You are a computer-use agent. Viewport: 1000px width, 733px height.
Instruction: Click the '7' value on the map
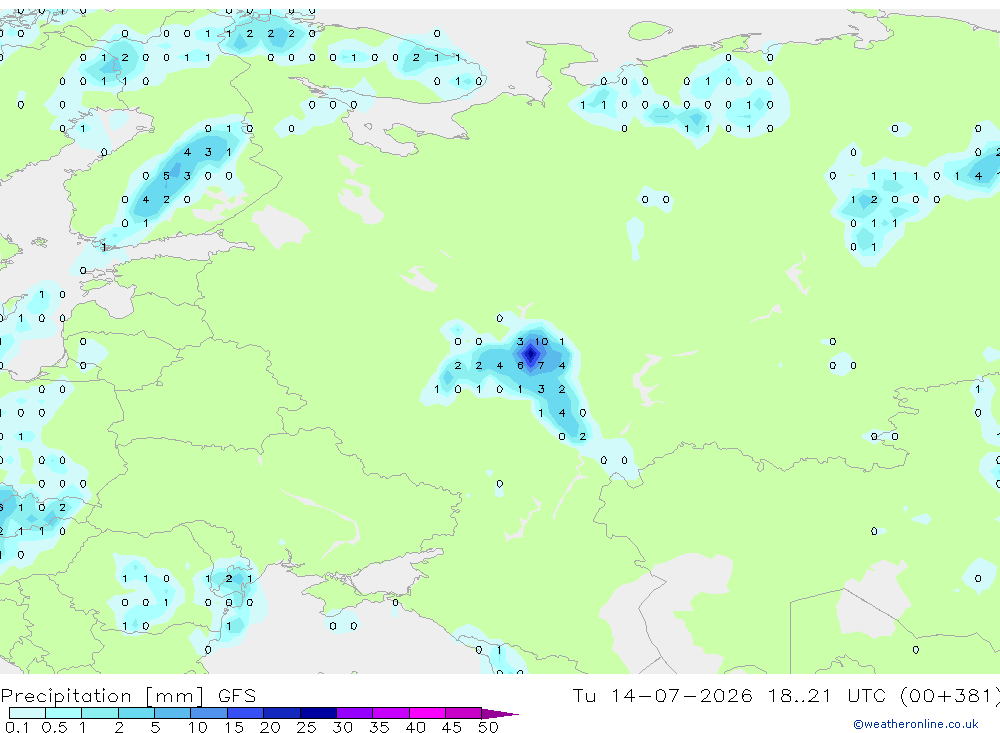541,366
